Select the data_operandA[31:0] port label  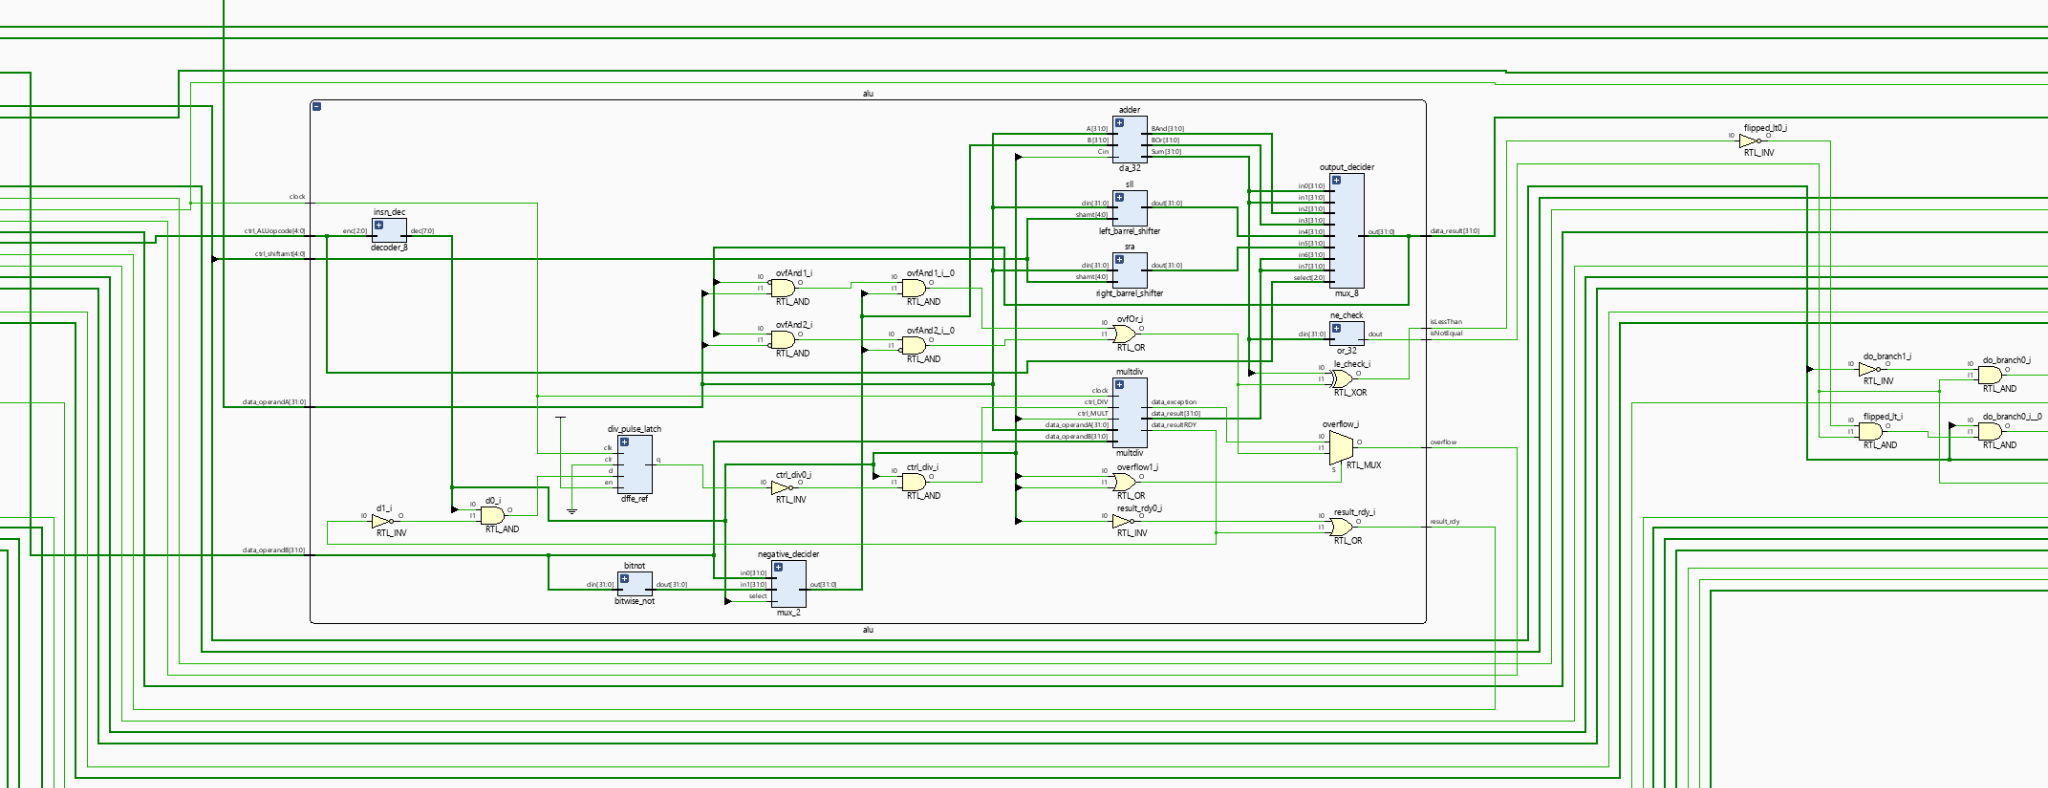(x=273, y=402)
